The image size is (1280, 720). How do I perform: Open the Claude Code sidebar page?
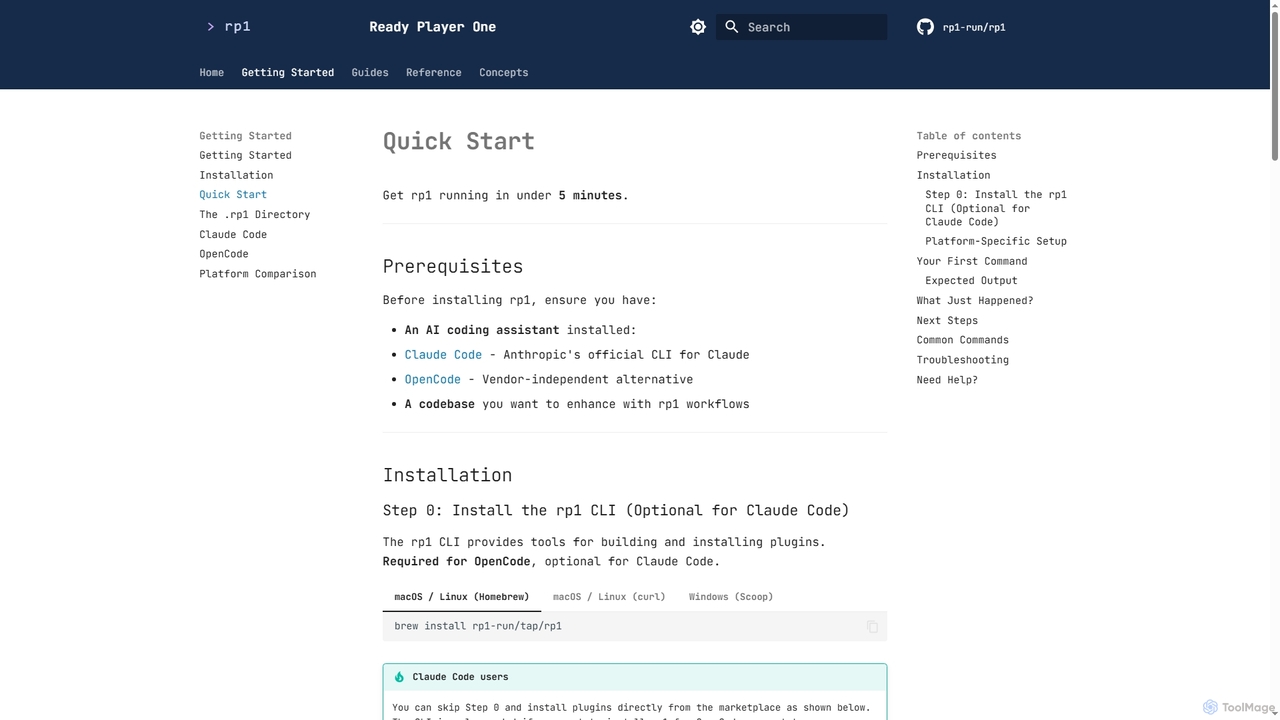(x=233, y=234)
